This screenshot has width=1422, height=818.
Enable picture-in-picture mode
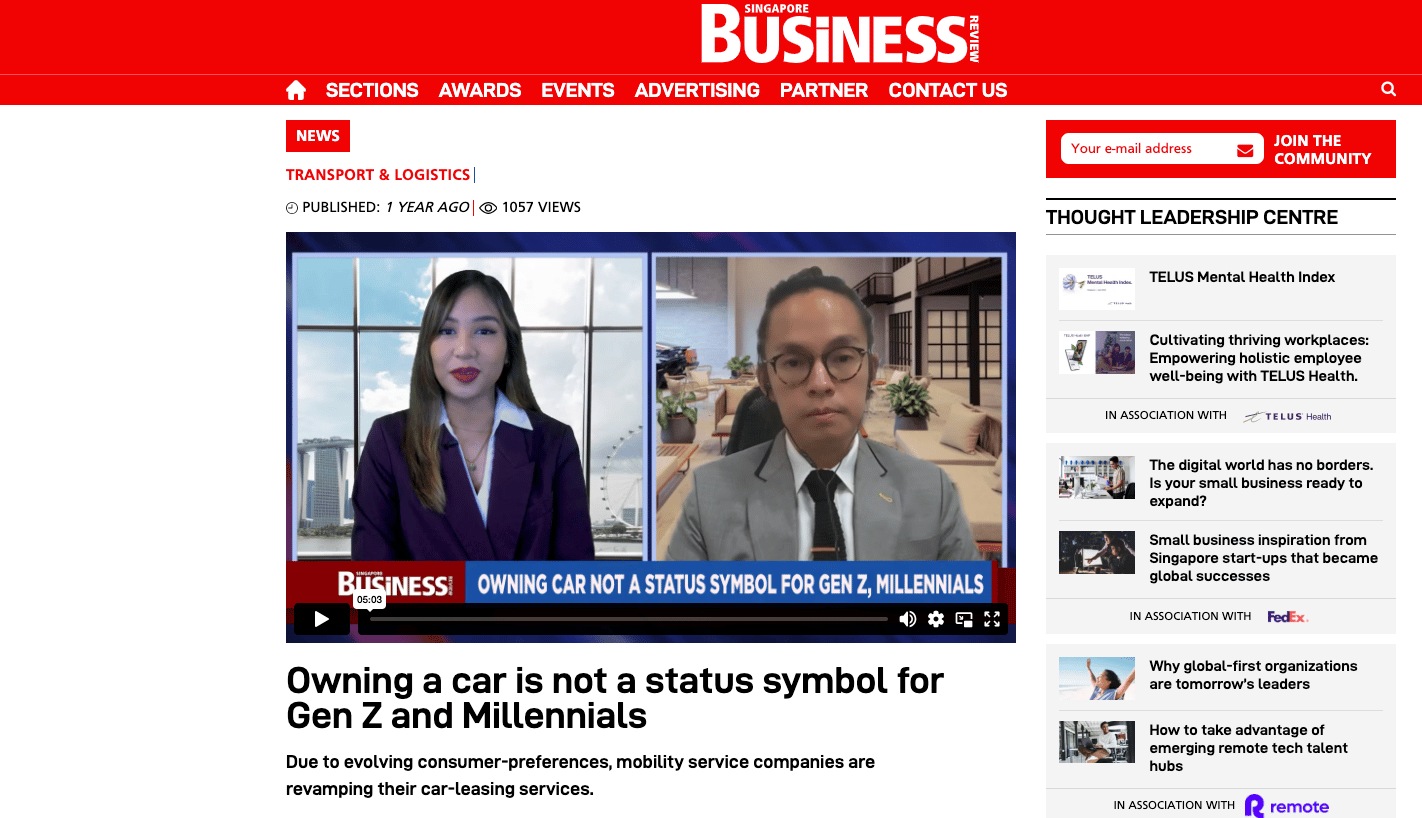tap(964, 619)
